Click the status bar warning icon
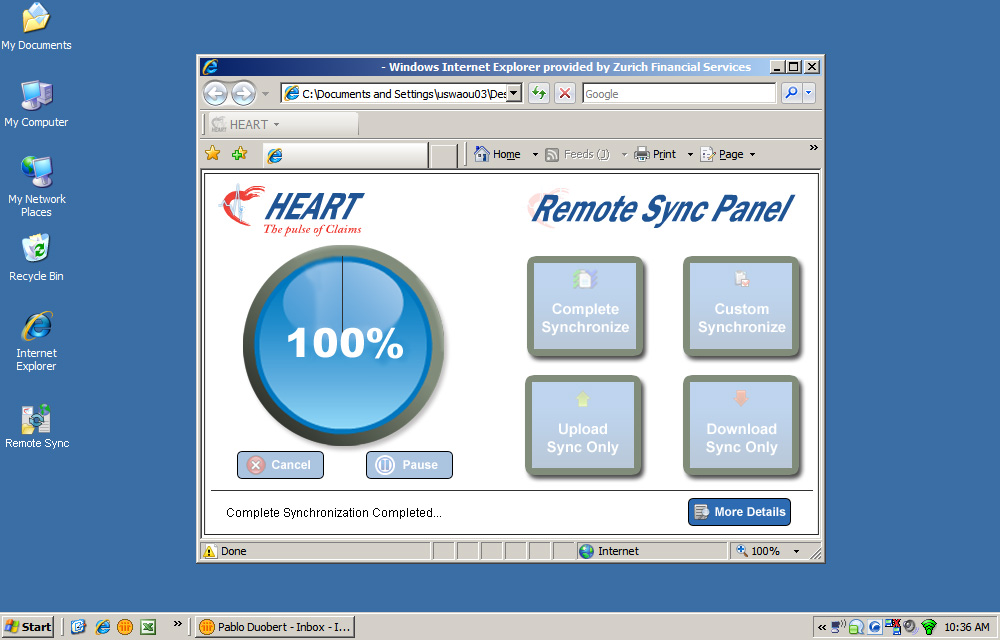This screenshot has height=641, width=1000. [210, 551]
